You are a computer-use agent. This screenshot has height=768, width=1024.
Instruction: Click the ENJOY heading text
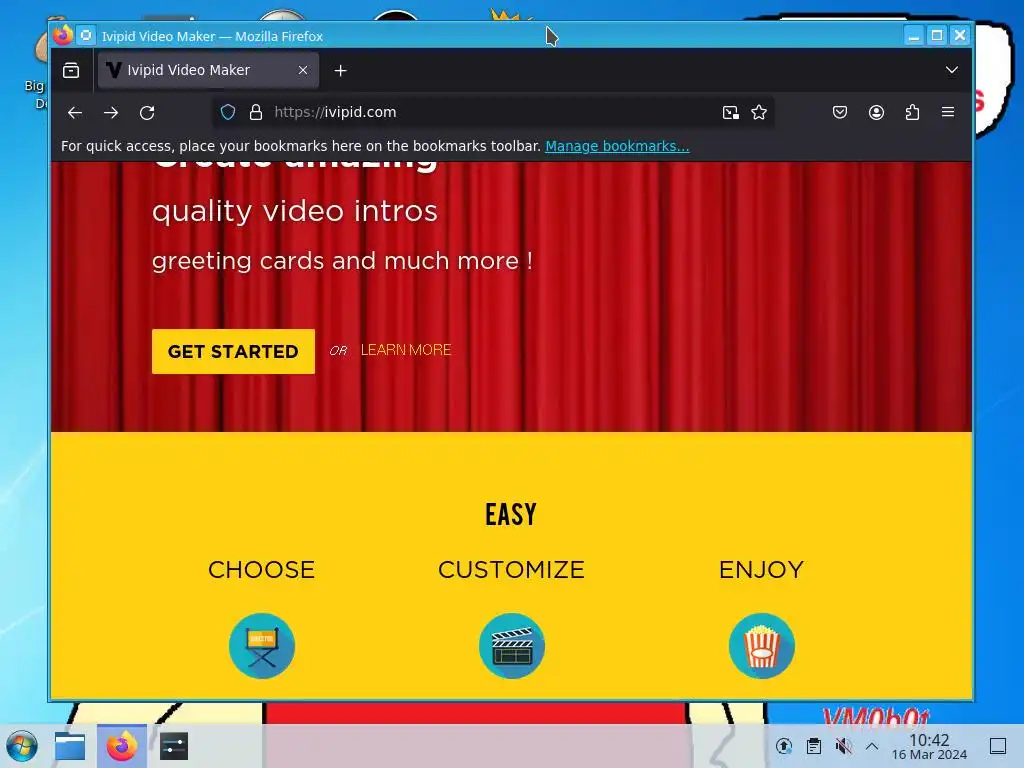[761, 569]
